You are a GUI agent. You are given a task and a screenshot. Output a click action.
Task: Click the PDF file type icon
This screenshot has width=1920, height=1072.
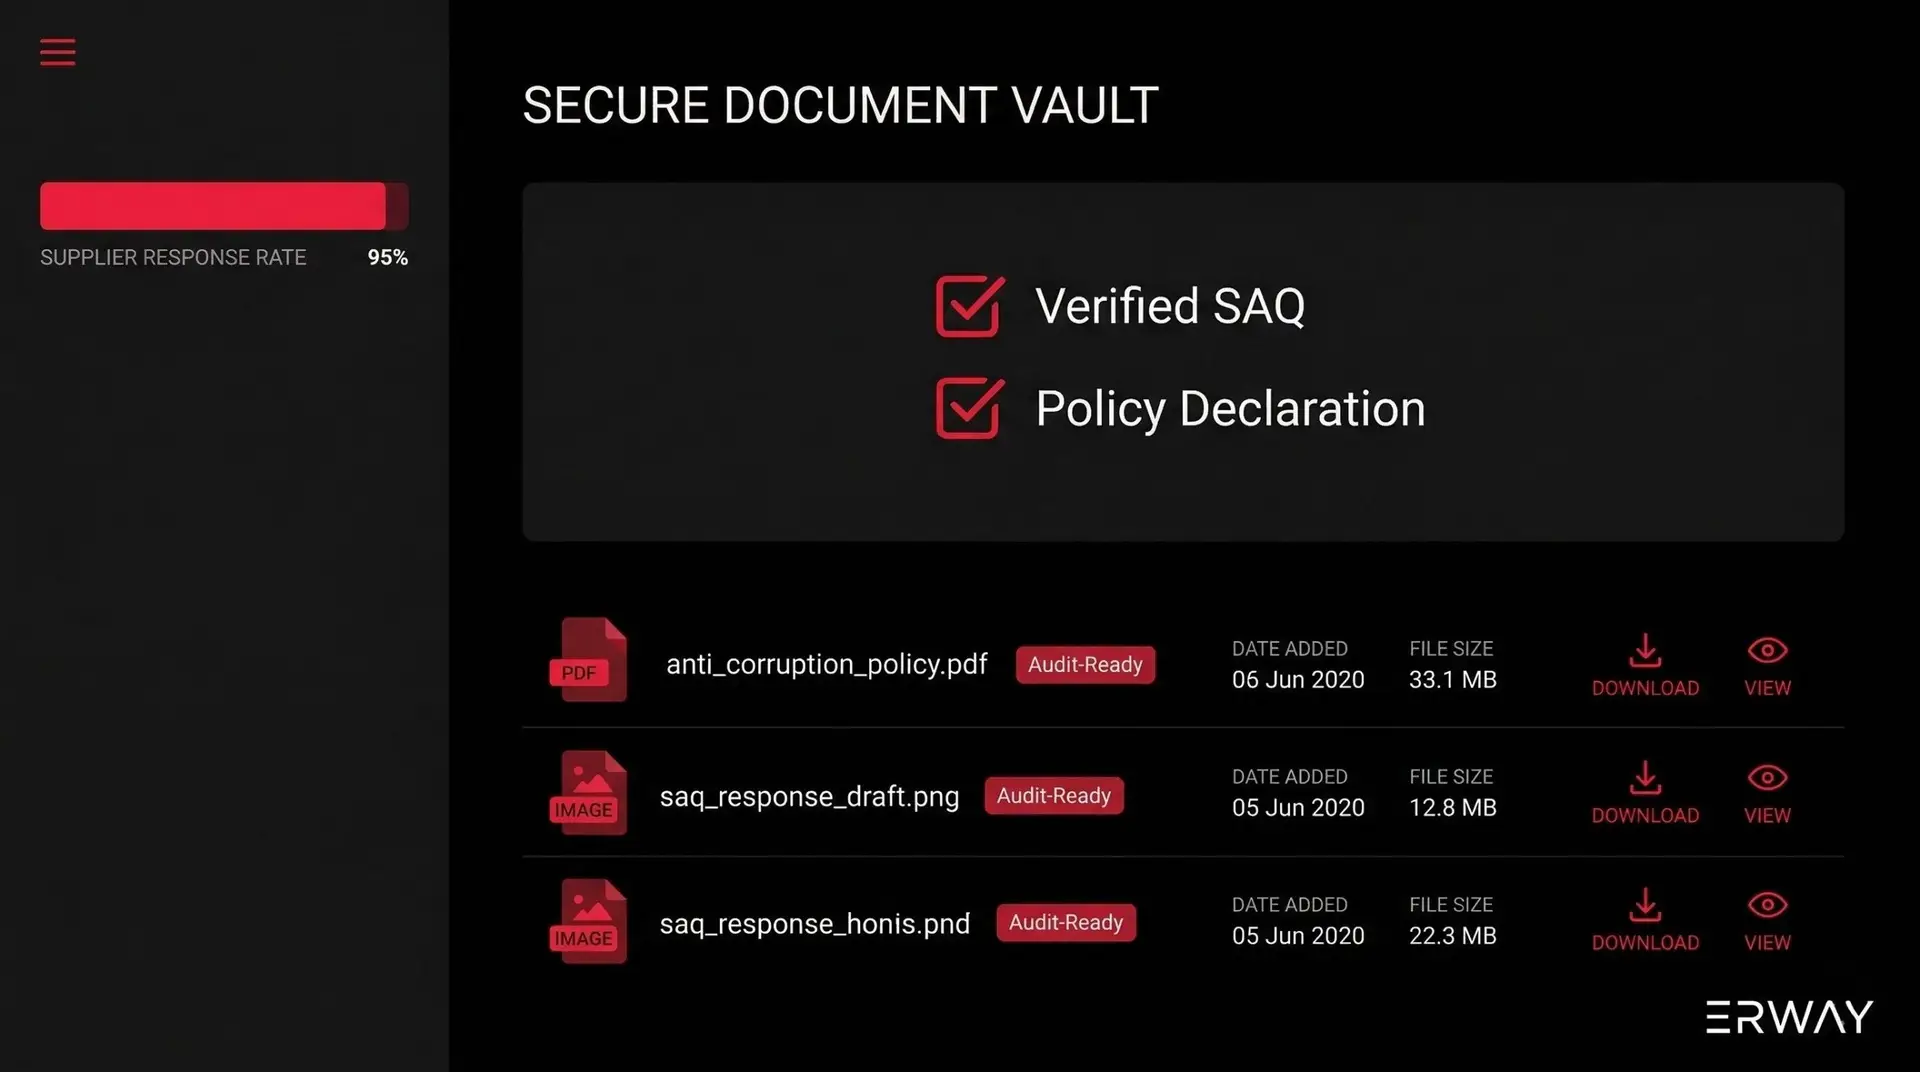(589, 660)
